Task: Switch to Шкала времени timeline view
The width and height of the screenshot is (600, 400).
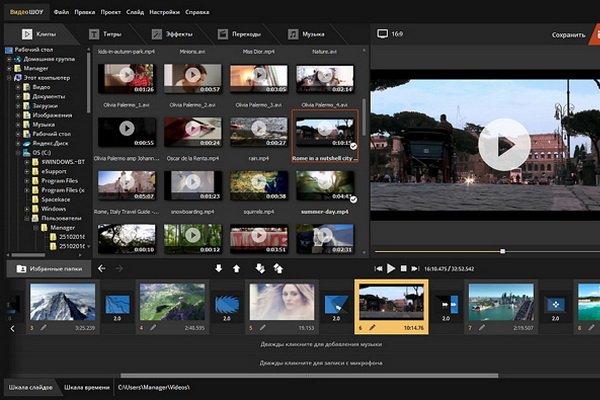Action: tap(85, 386)
